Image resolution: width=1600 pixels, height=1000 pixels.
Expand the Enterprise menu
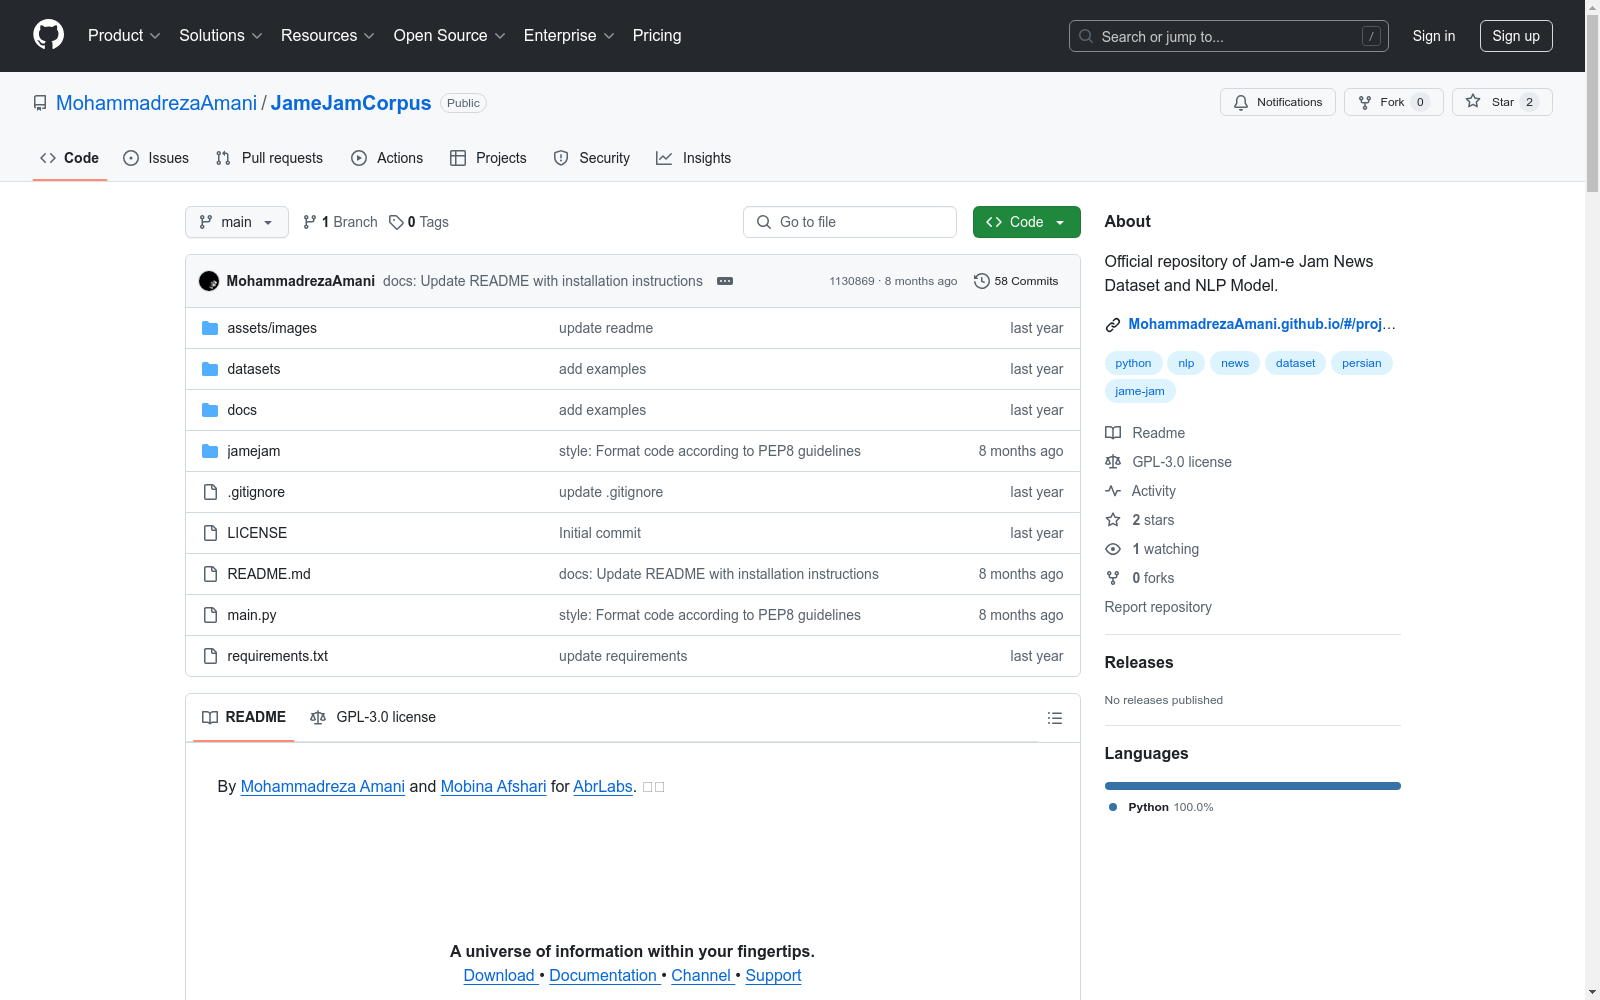(x=569, y=35)
